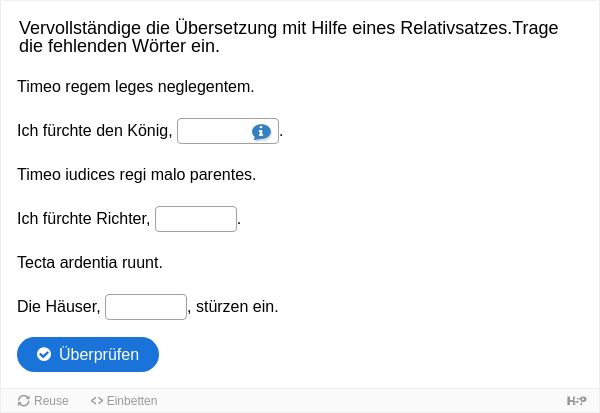Click the sentence 'Timeo regem leges neglegentem.'

(x=136, y=87)
